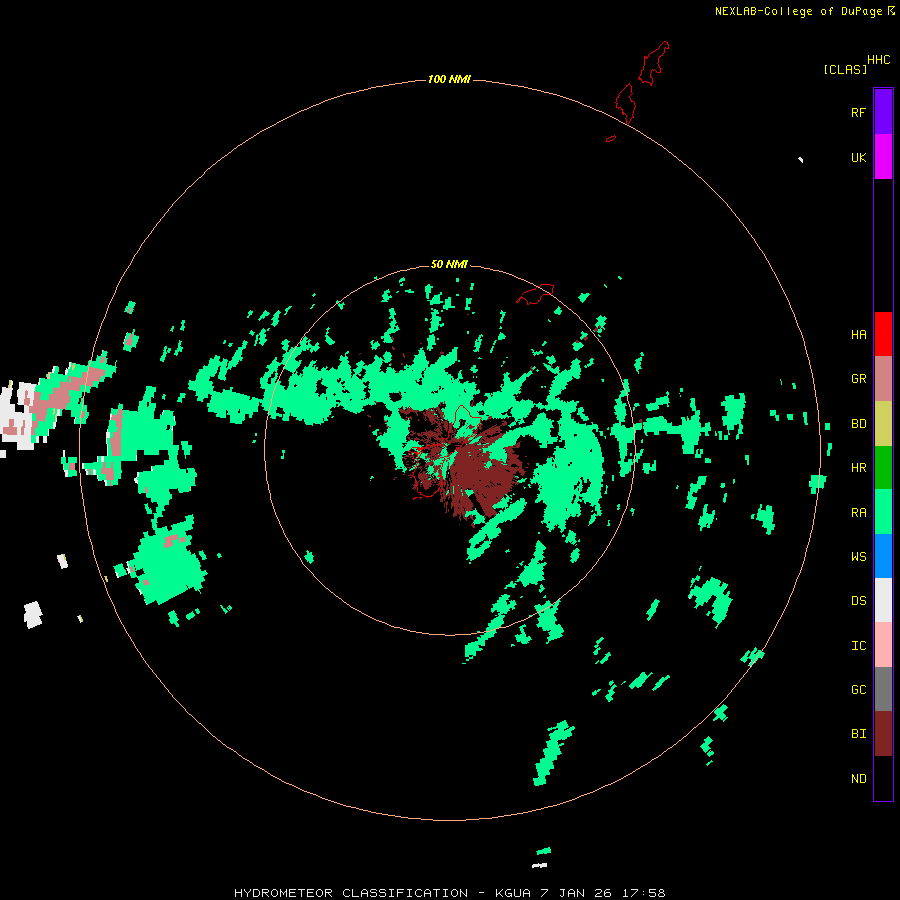Screen dimensions: 900x900
Task: Click the HA legend label
Action: click(858, 335)
